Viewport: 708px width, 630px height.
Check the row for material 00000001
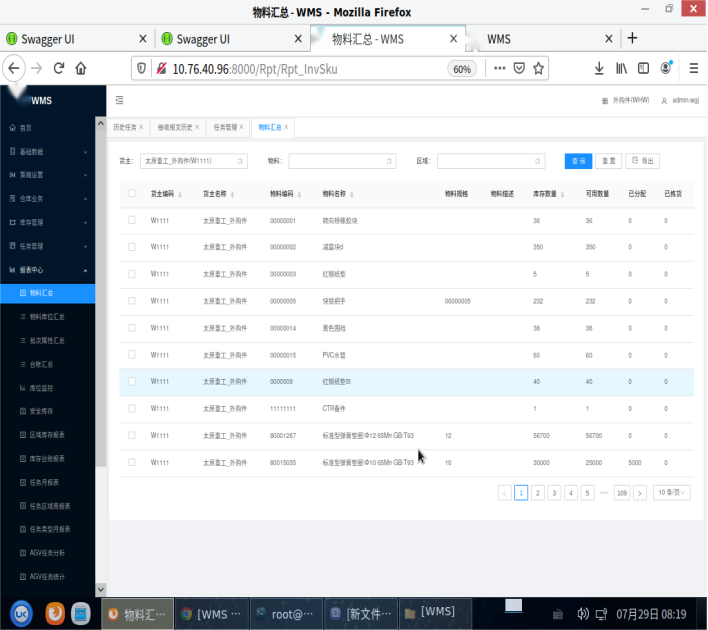pyautogui.click(x=131, y=220)
